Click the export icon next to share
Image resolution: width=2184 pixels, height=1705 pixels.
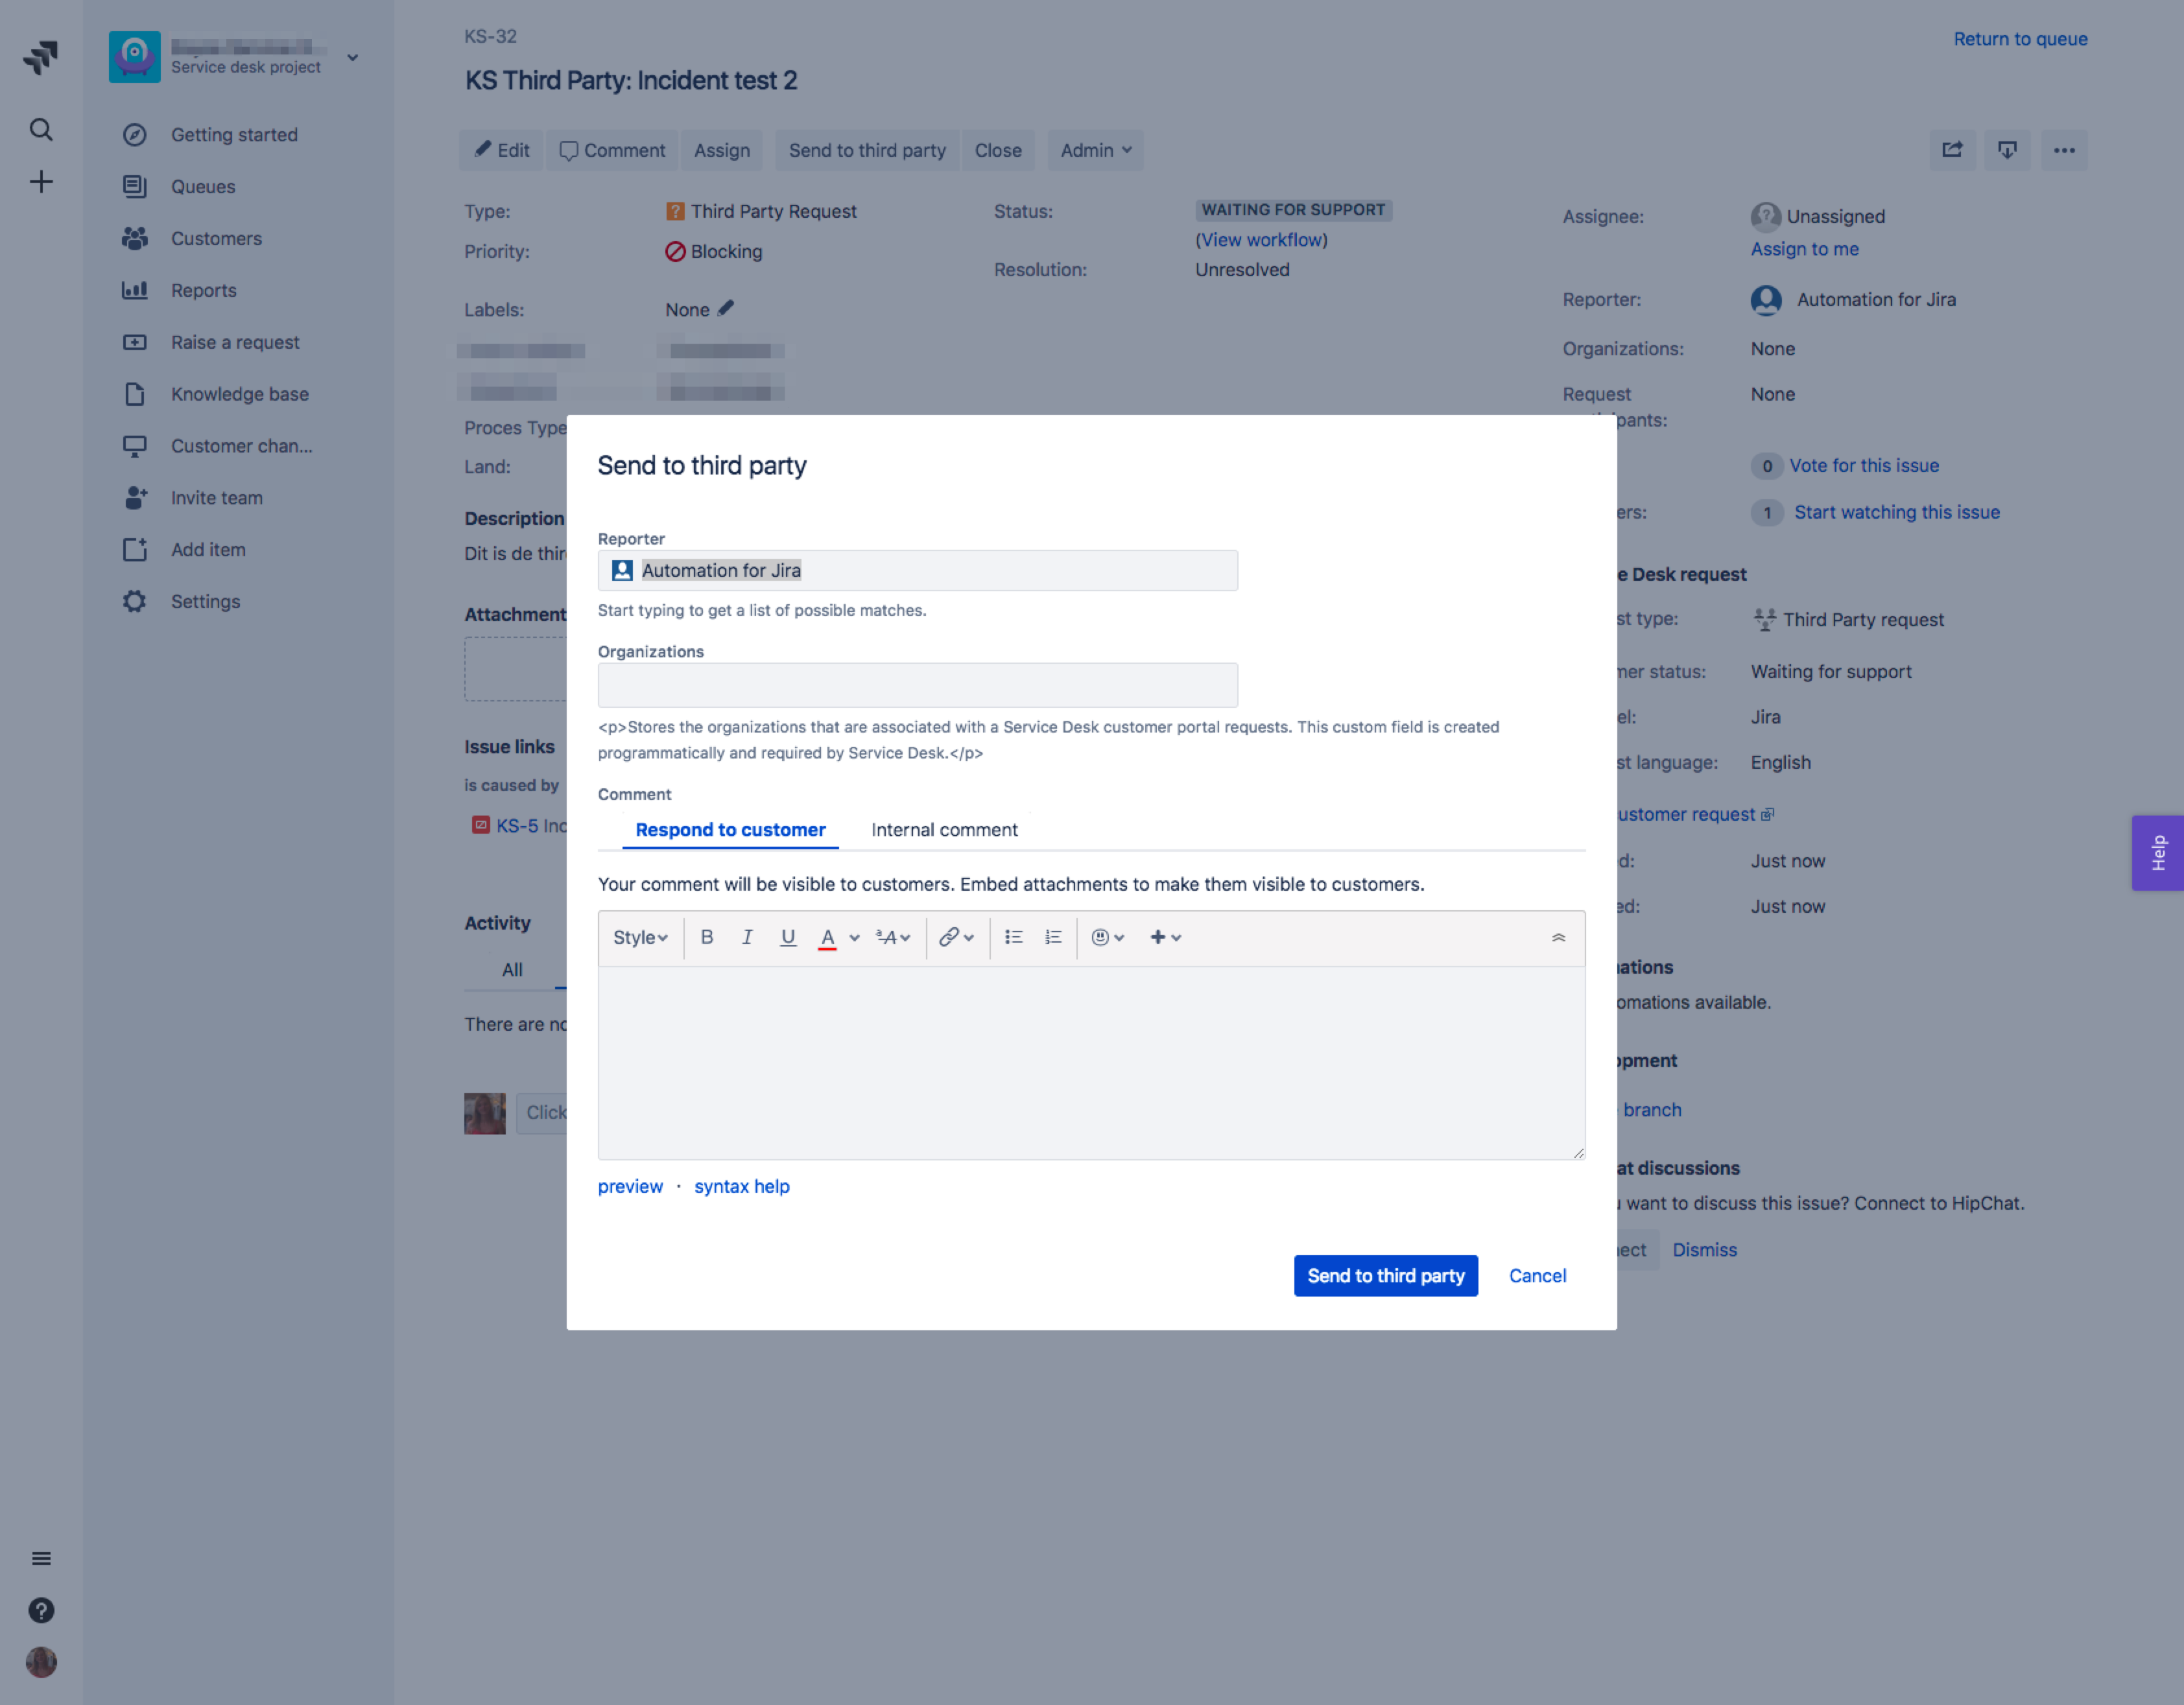[x=2007, y=150]
